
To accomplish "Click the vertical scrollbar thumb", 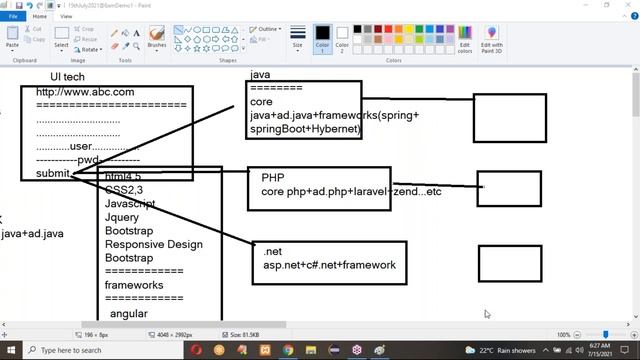I will 636,95.
